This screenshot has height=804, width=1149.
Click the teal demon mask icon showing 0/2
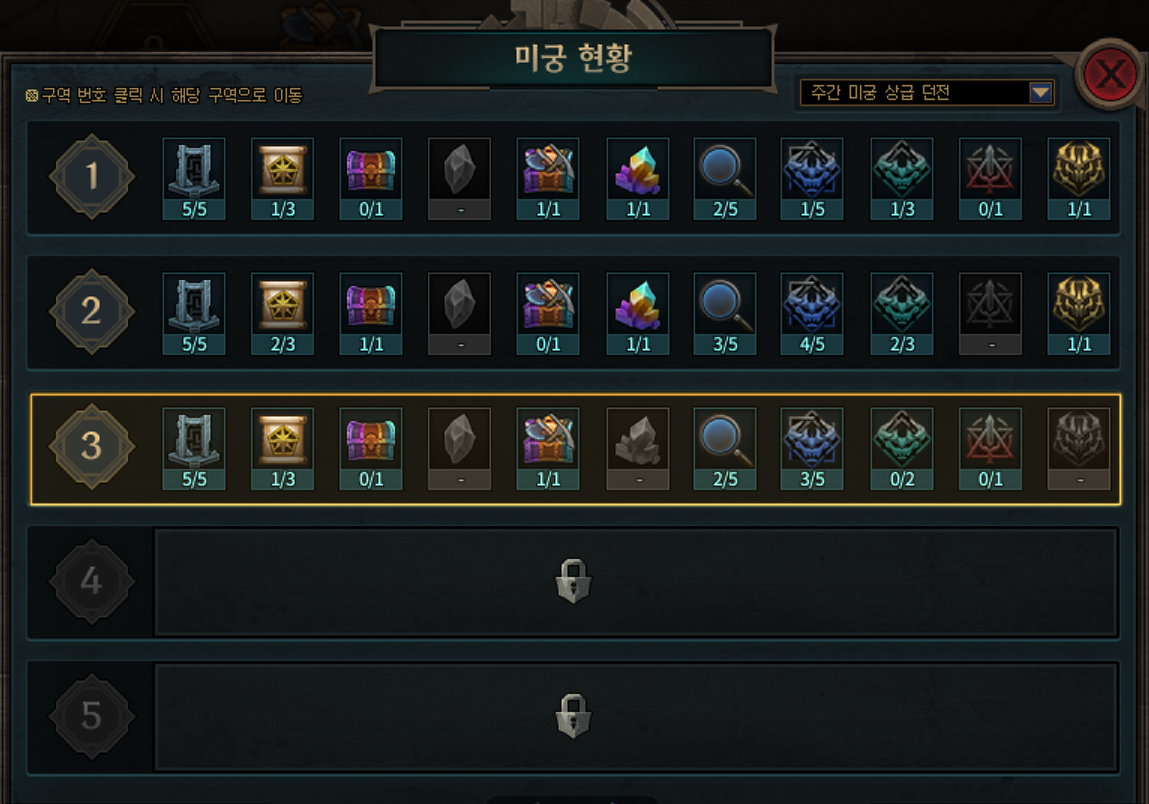pyautogui.click(x=902, y=449)
